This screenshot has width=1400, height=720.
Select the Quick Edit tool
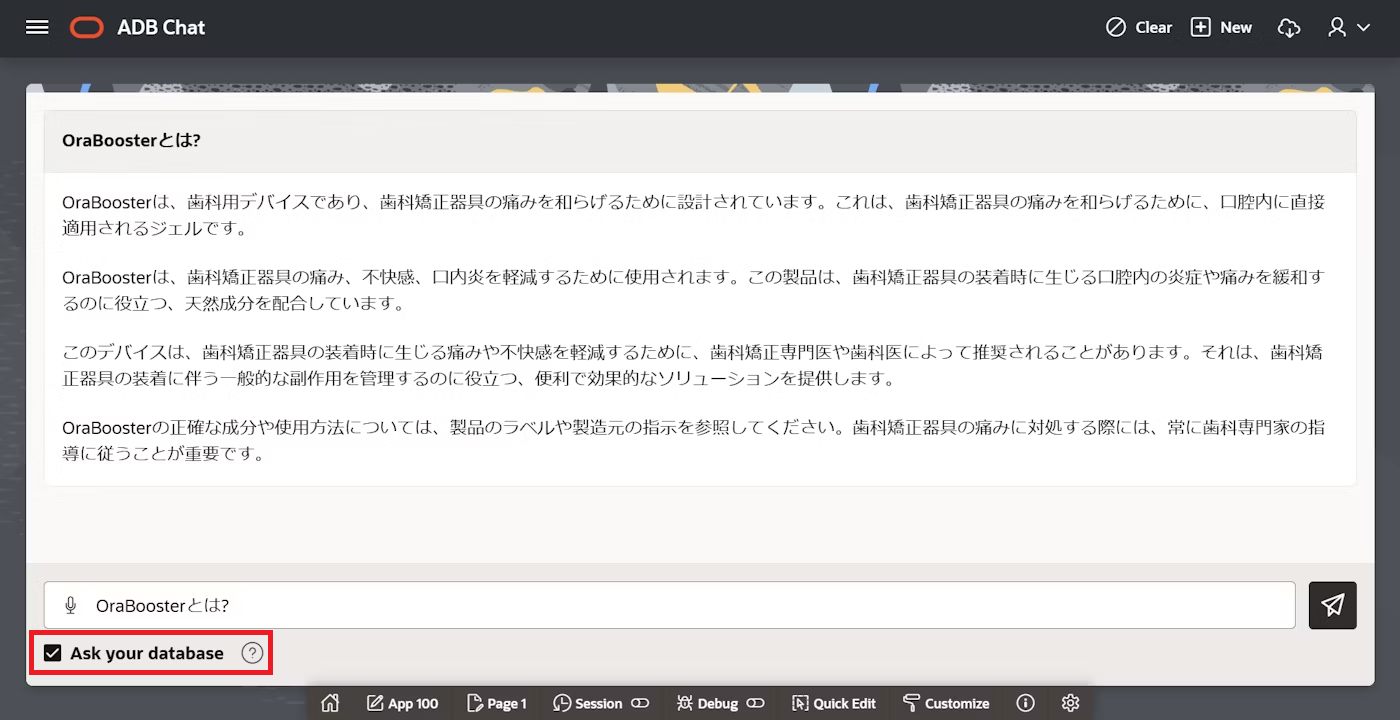834,703
